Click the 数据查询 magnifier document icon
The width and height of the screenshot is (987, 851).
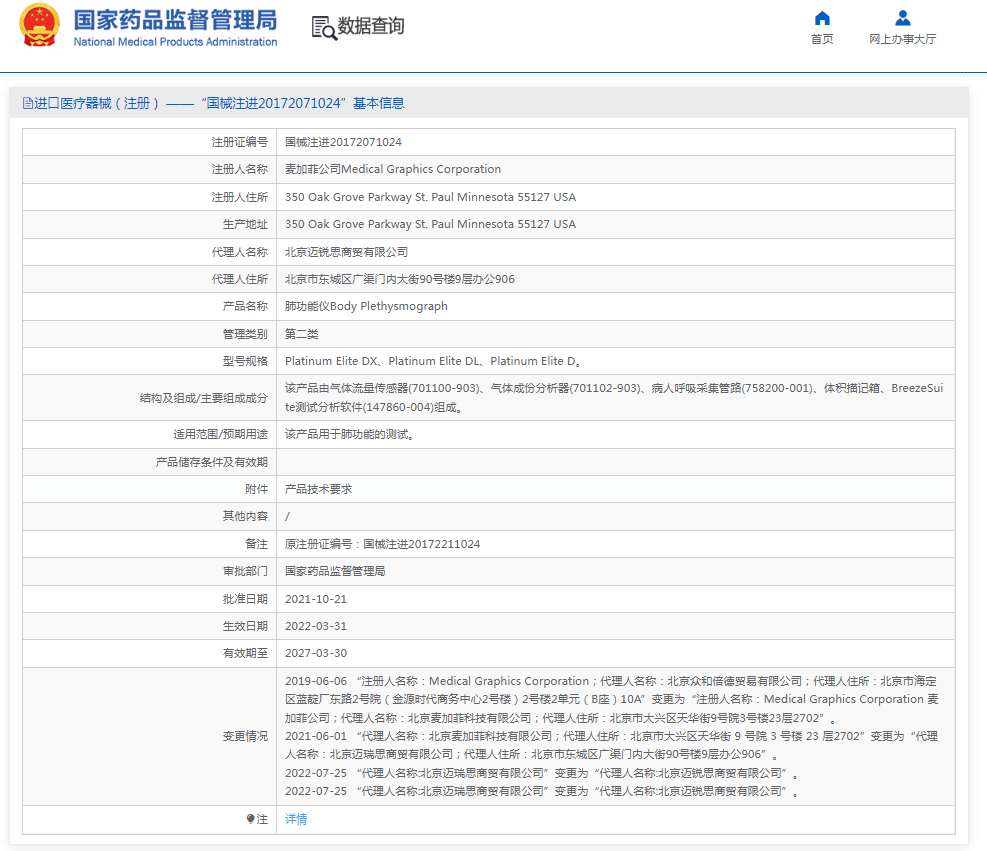click(x=323, y=28)
